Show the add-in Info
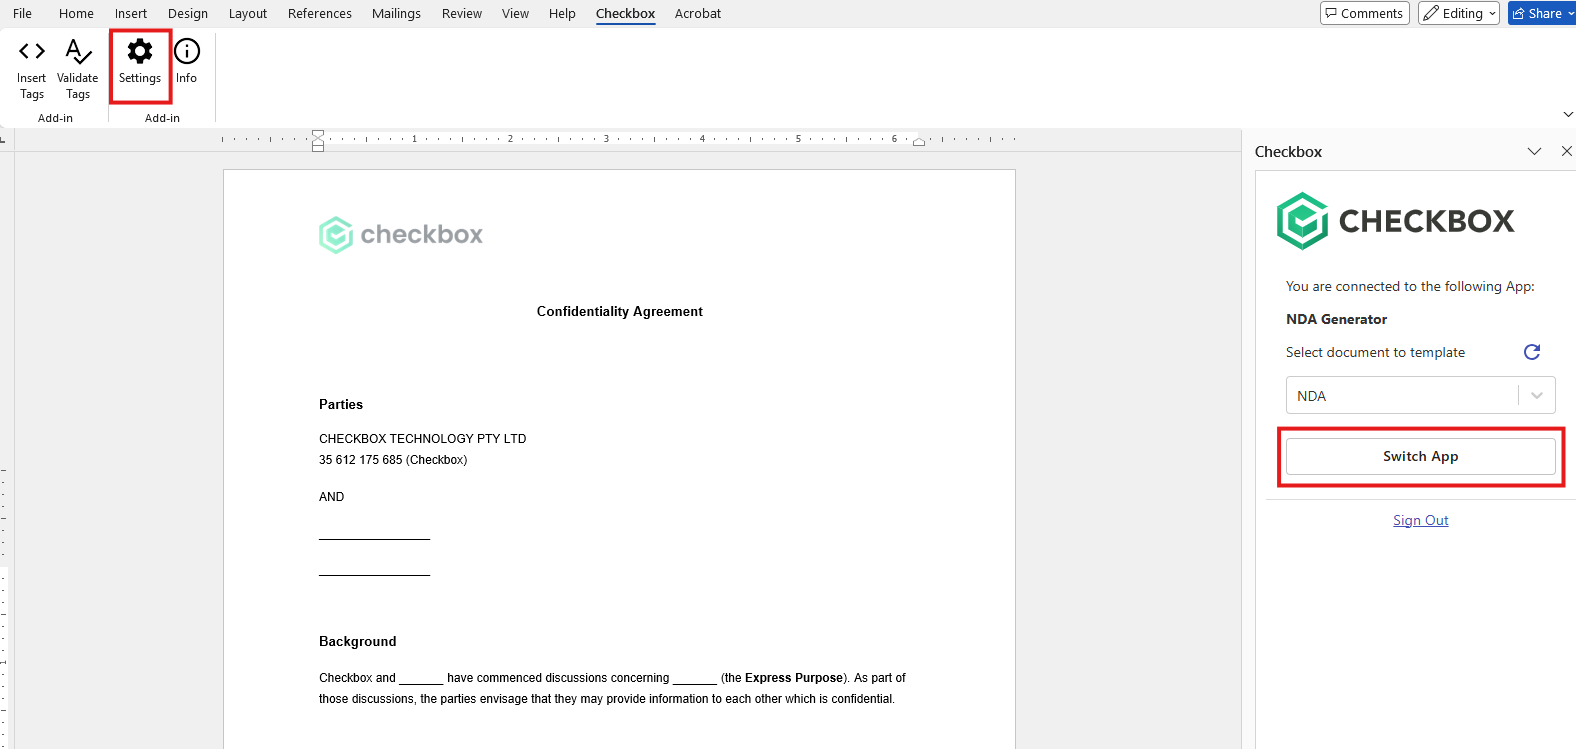The width and height of the screenshot is (1576, 749). [x=187, y=62]
